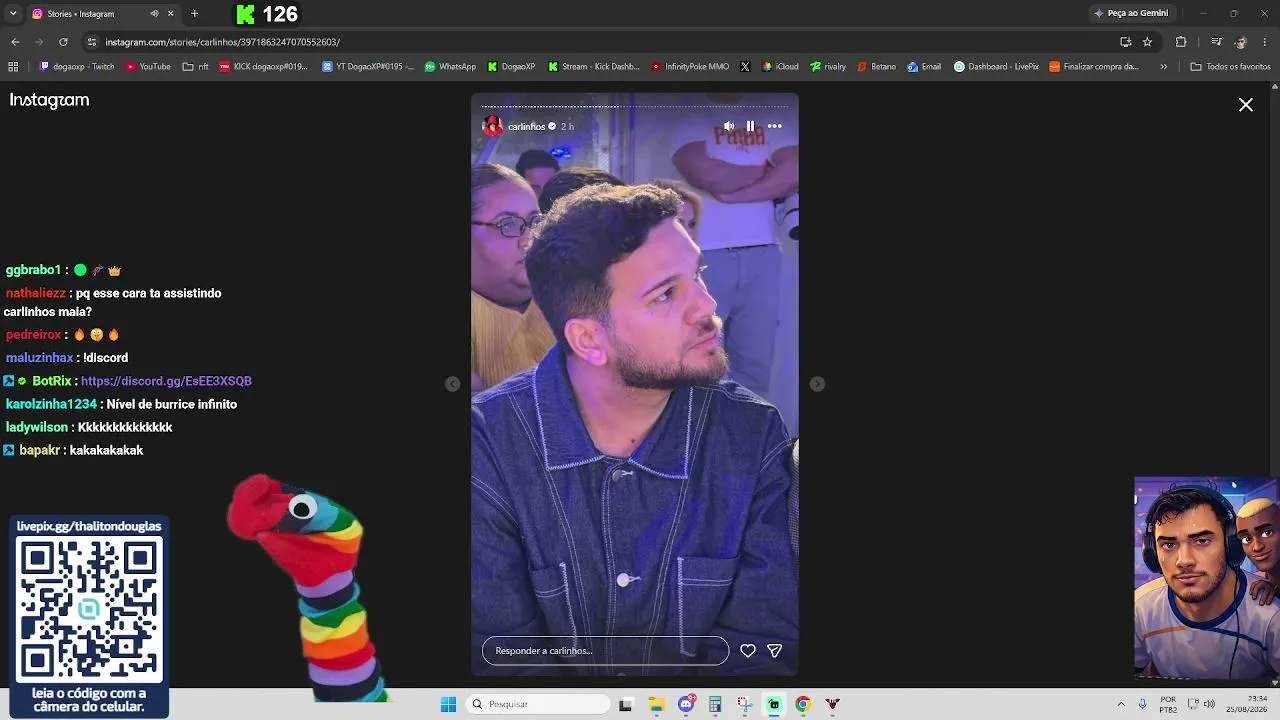The image size is (1280, 720).
Task: Open the carlinhos username link
Action: 526,127
